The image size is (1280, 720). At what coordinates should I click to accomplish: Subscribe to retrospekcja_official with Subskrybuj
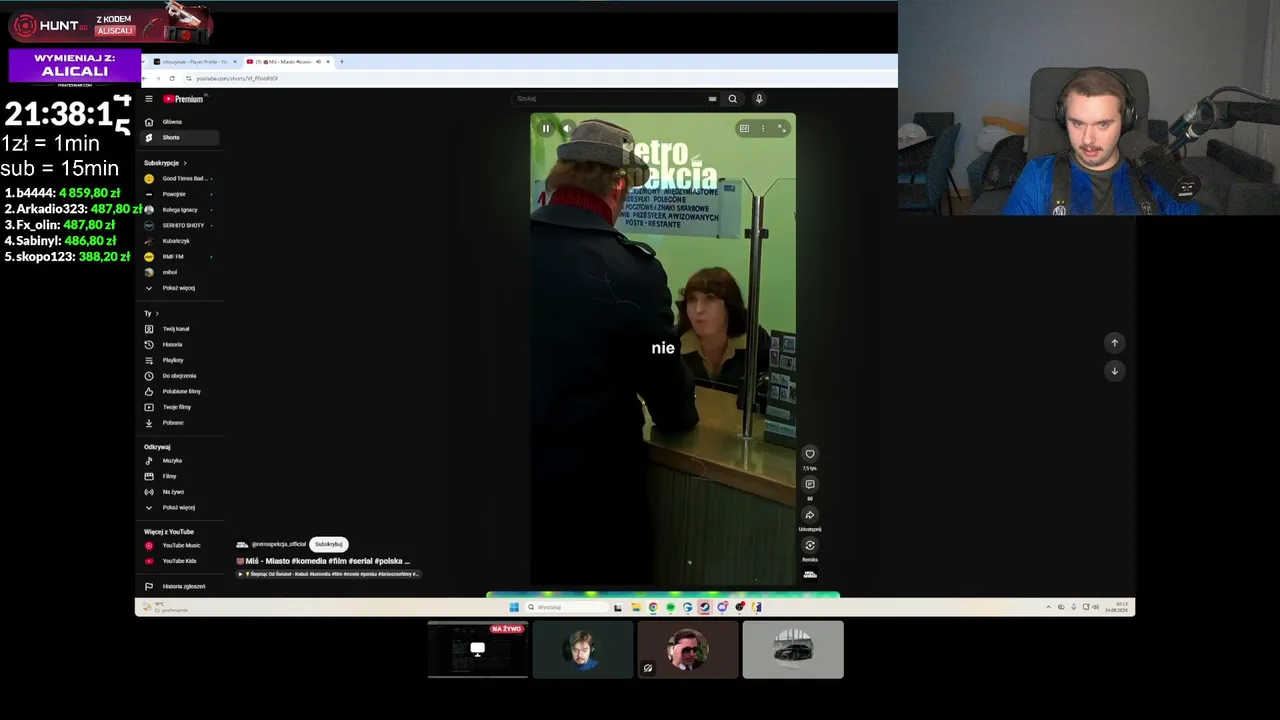pos(329,544)
